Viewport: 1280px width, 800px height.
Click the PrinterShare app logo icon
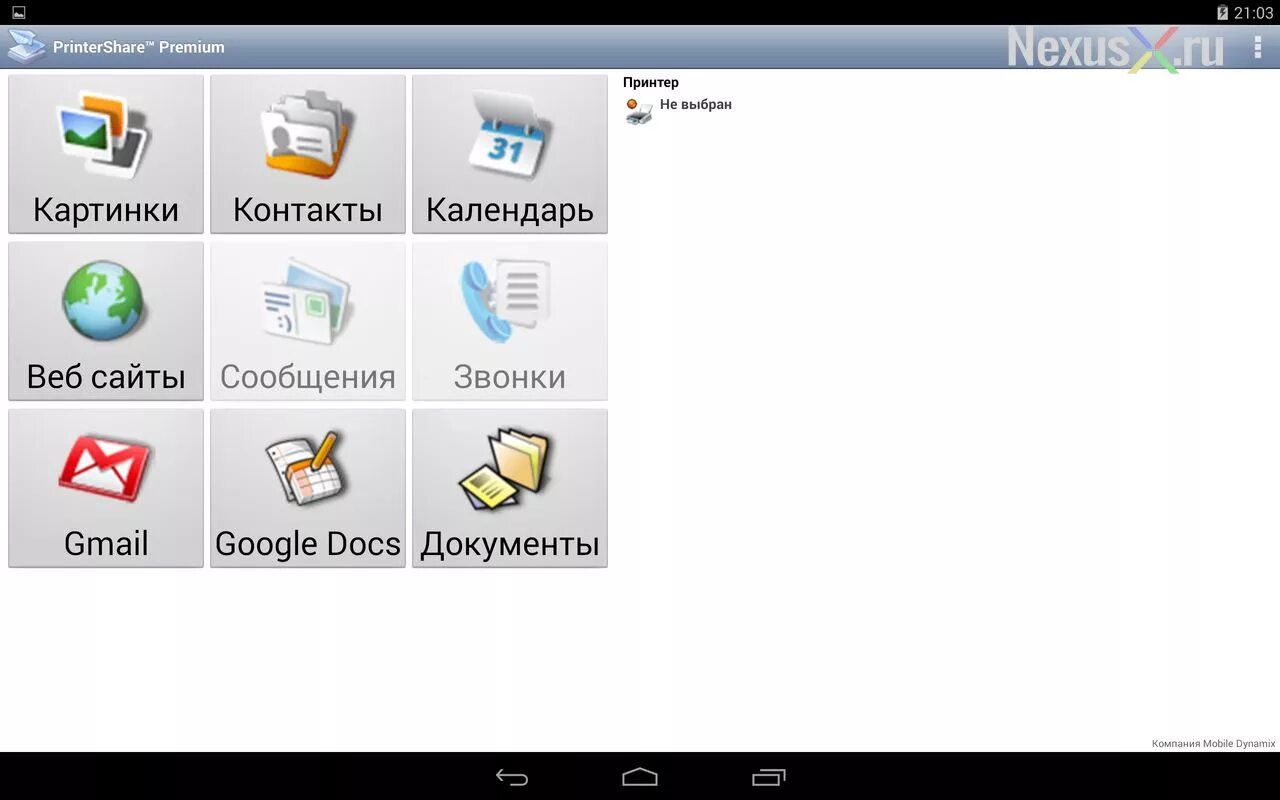coord(27,47)
